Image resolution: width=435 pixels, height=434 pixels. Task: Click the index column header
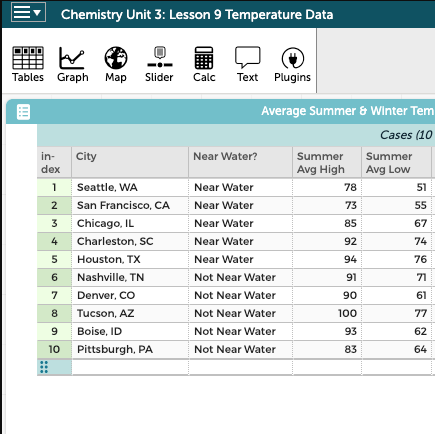(54, 162)
